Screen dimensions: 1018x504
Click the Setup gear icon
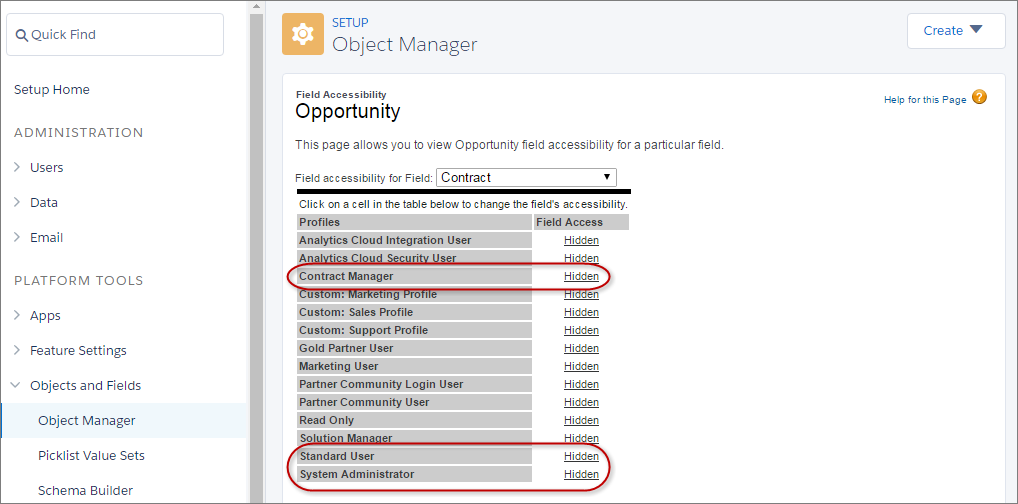[x=303, y=34]
